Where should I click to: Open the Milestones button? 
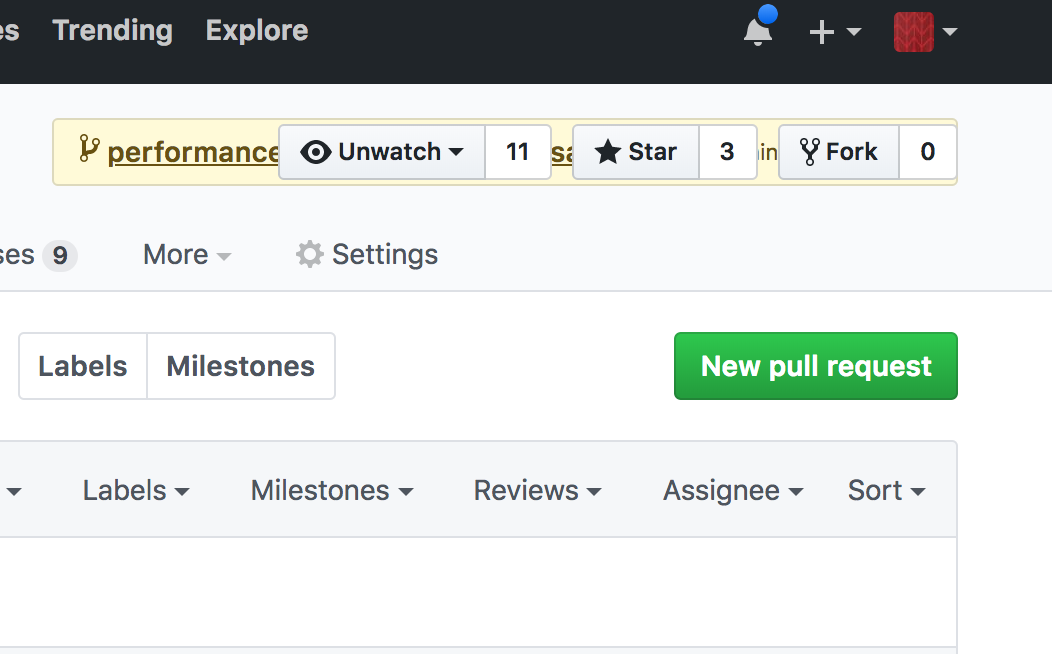point(241,366)
